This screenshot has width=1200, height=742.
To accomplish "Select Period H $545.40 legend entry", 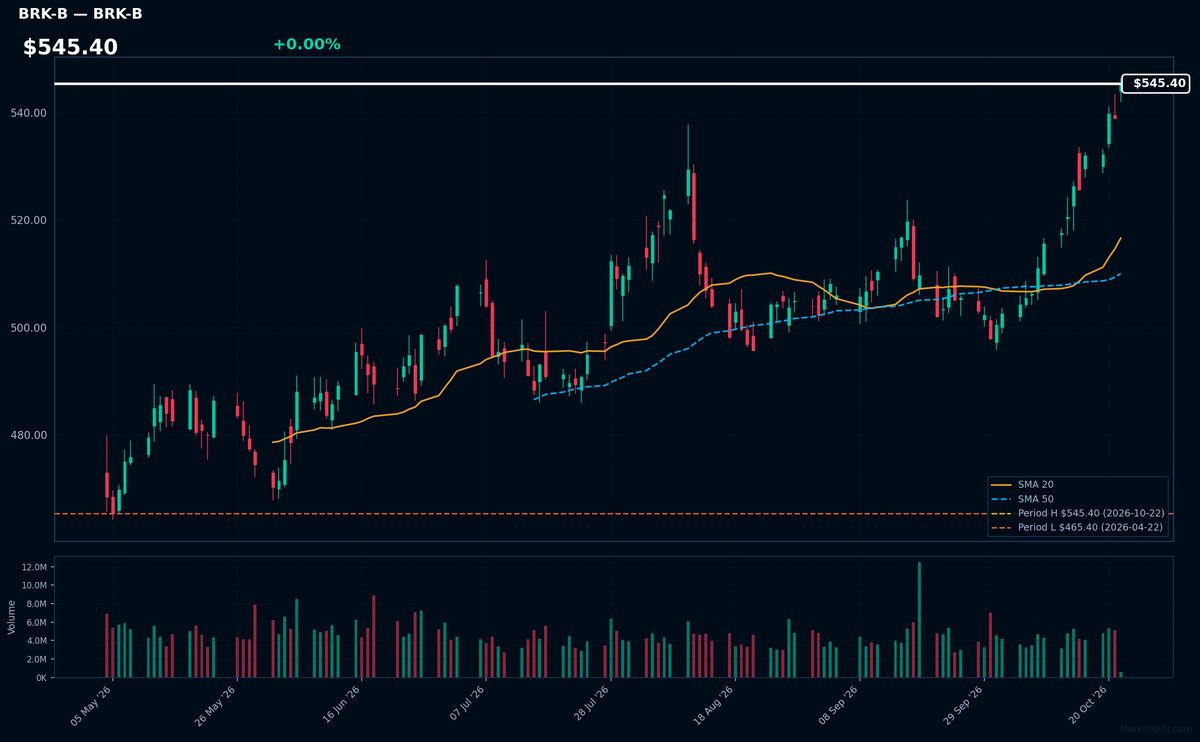I will point(1079,513).
